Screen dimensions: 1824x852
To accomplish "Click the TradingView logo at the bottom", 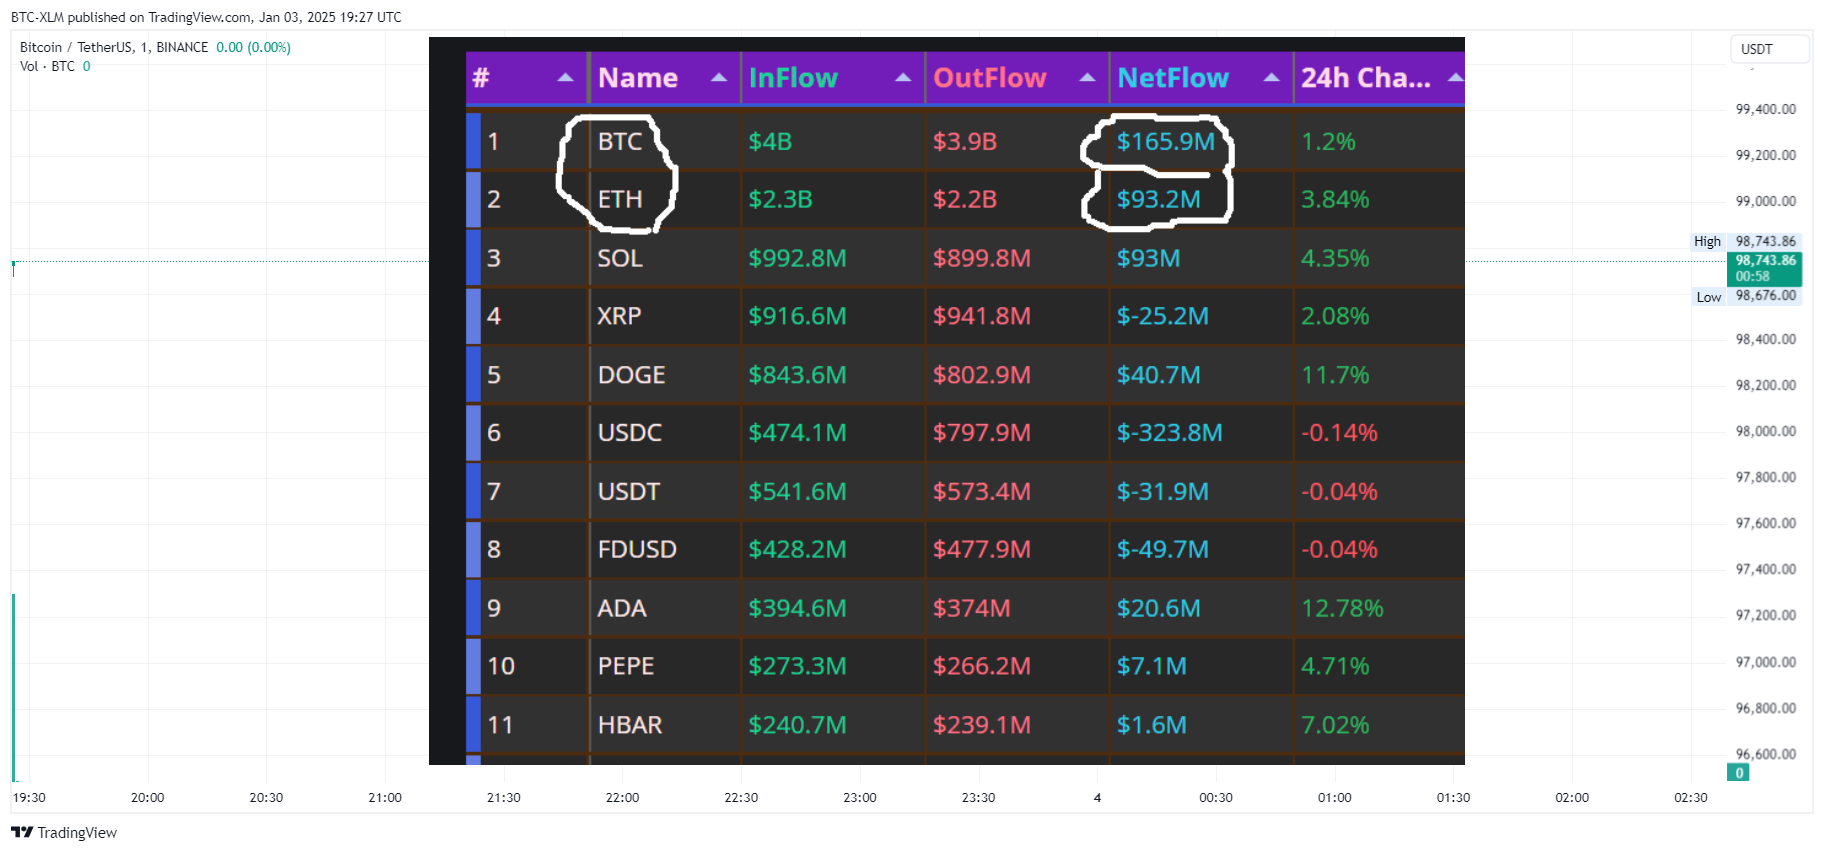I will point(64,832).
